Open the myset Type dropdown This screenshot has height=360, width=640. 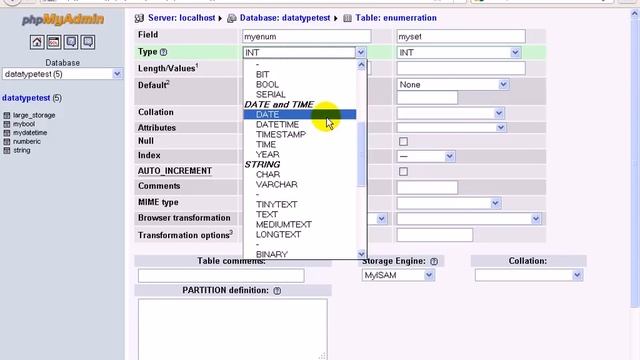click(x=459, y=52)
